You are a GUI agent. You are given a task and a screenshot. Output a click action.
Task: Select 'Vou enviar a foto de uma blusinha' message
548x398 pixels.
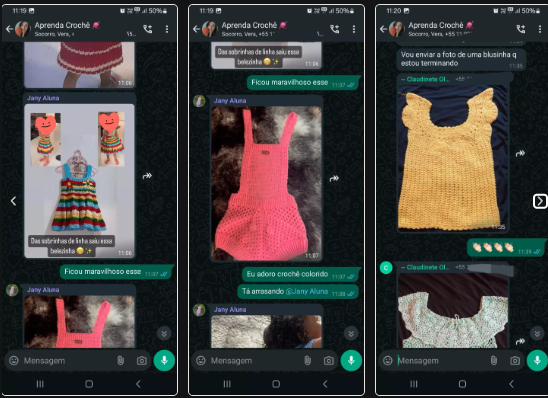point(461,59)
